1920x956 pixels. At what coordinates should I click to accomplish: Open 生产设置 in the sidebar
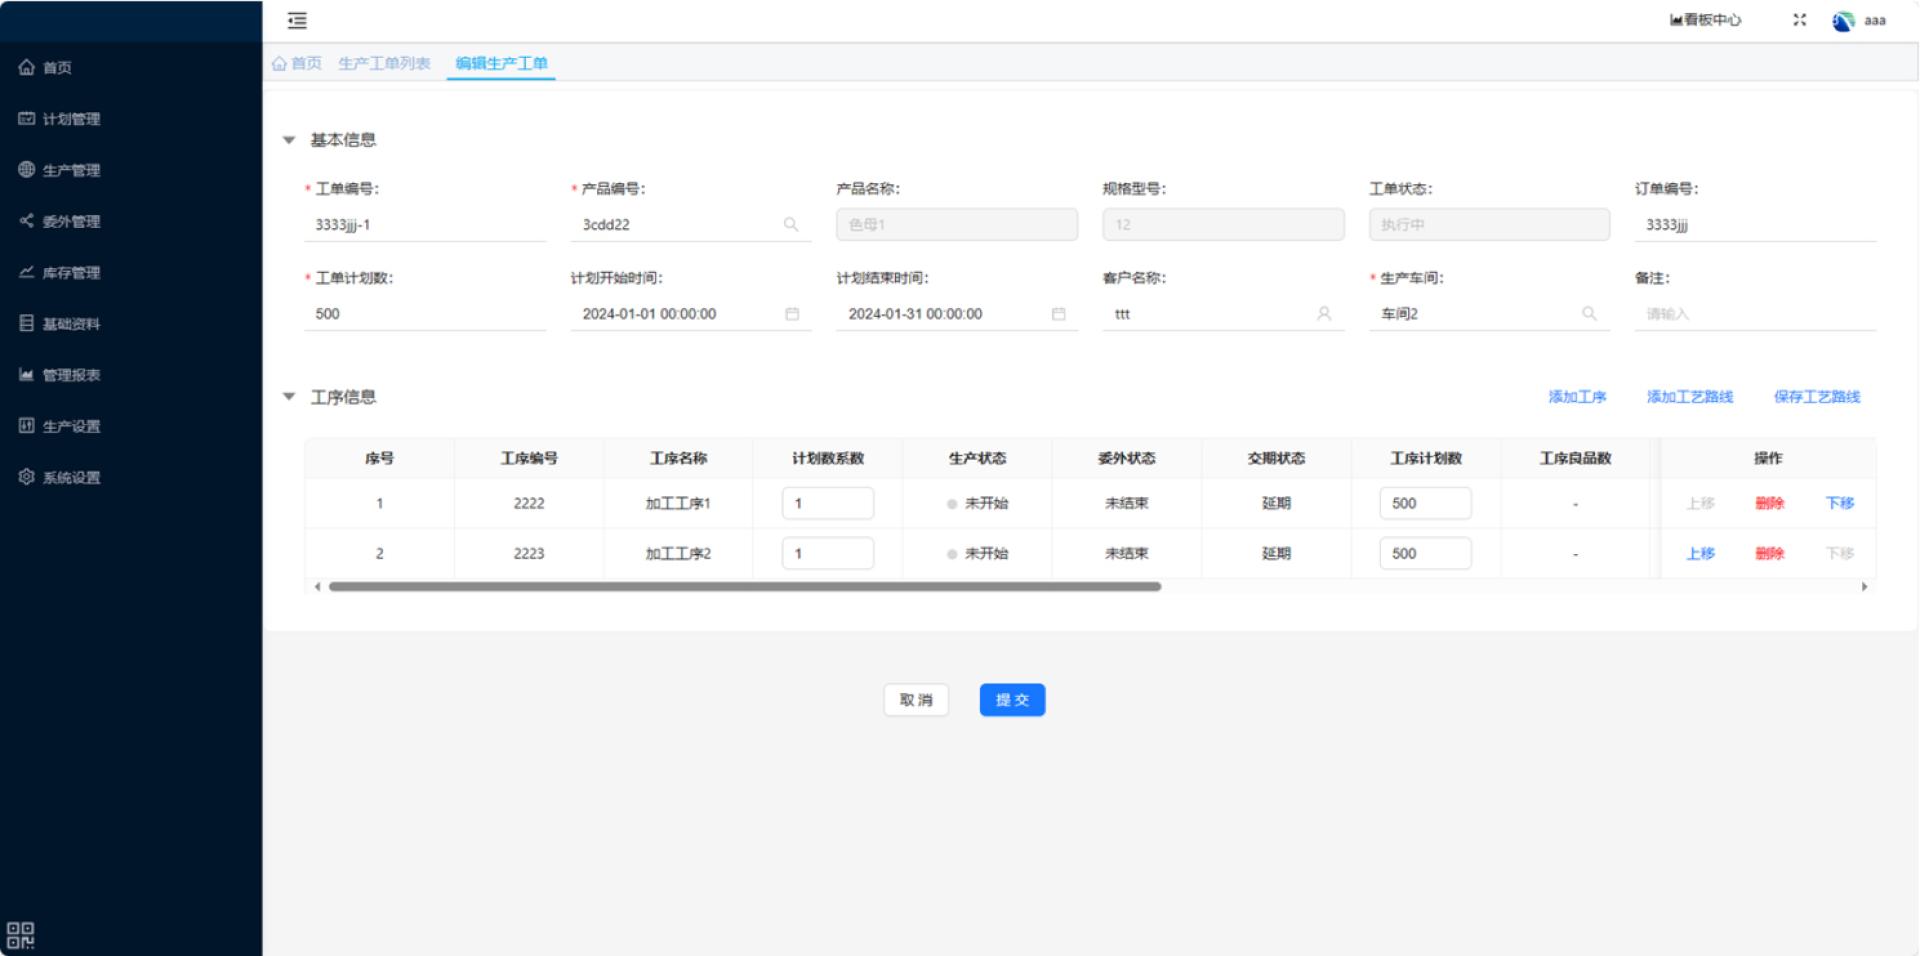60,426
